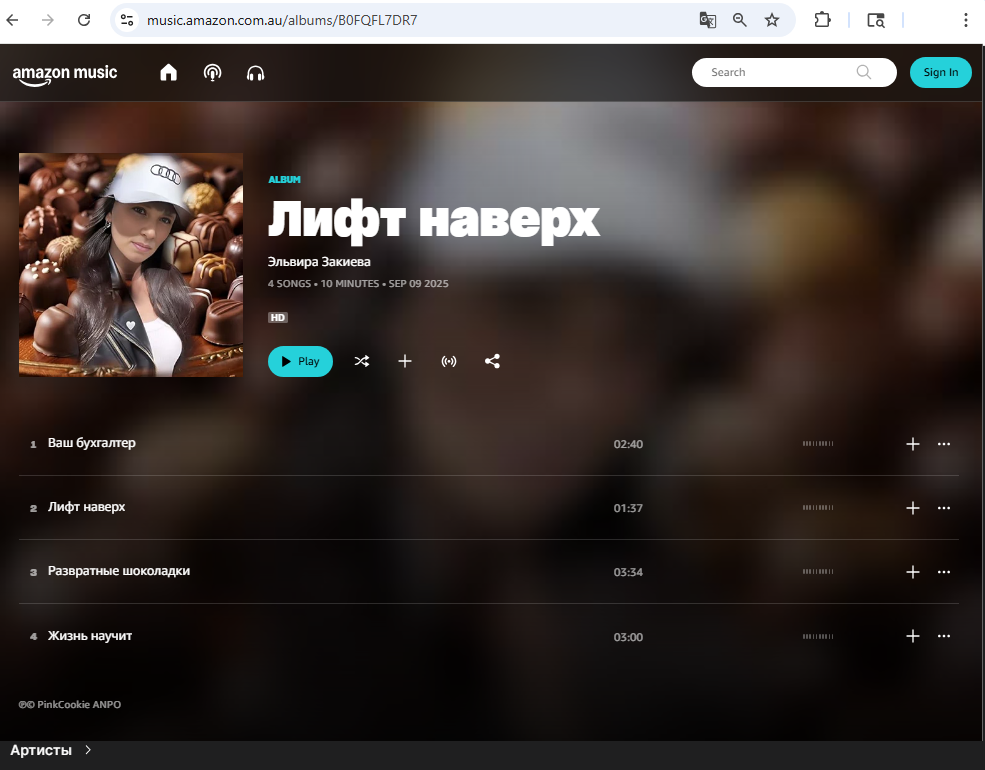Click the 03:34 track duration

pyautogui.click(x=628, y=572)
